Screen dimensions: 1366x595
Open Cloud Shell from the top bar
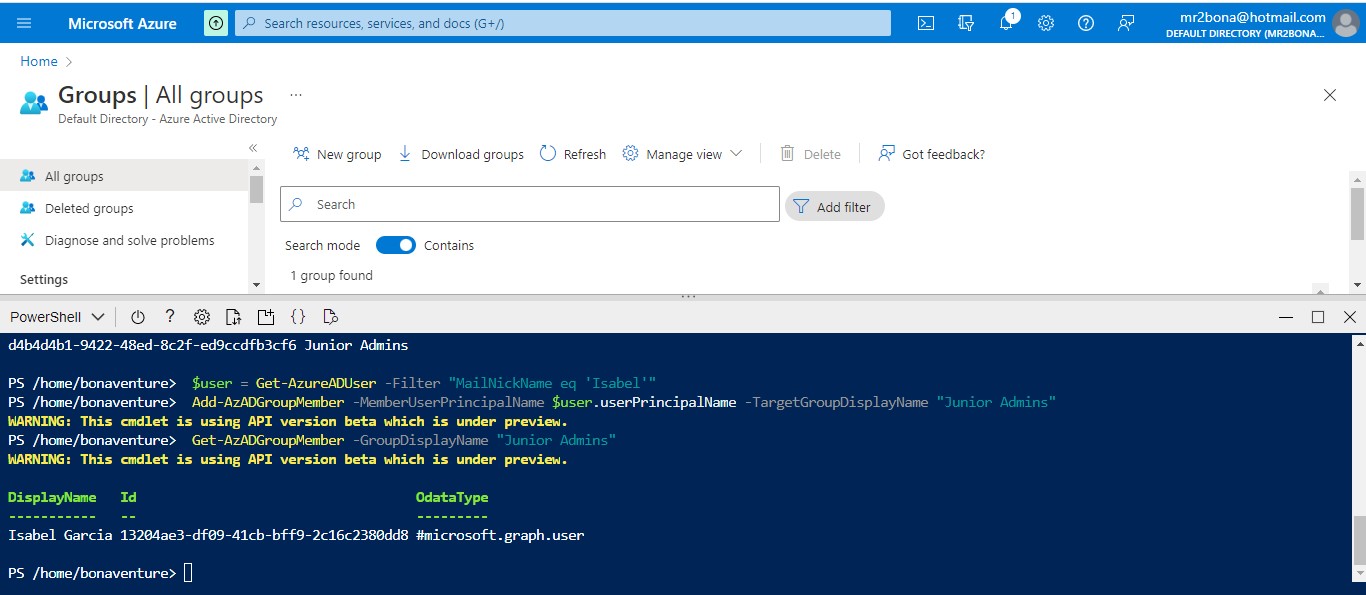925,22
